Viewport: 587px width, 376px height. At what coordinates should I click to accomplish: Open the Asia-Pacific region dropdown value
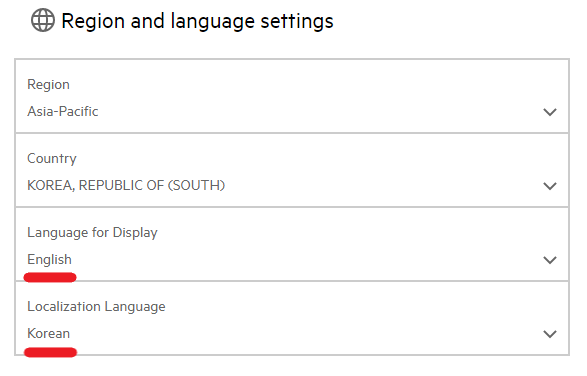pyautogui.click(x=63, y=111)
